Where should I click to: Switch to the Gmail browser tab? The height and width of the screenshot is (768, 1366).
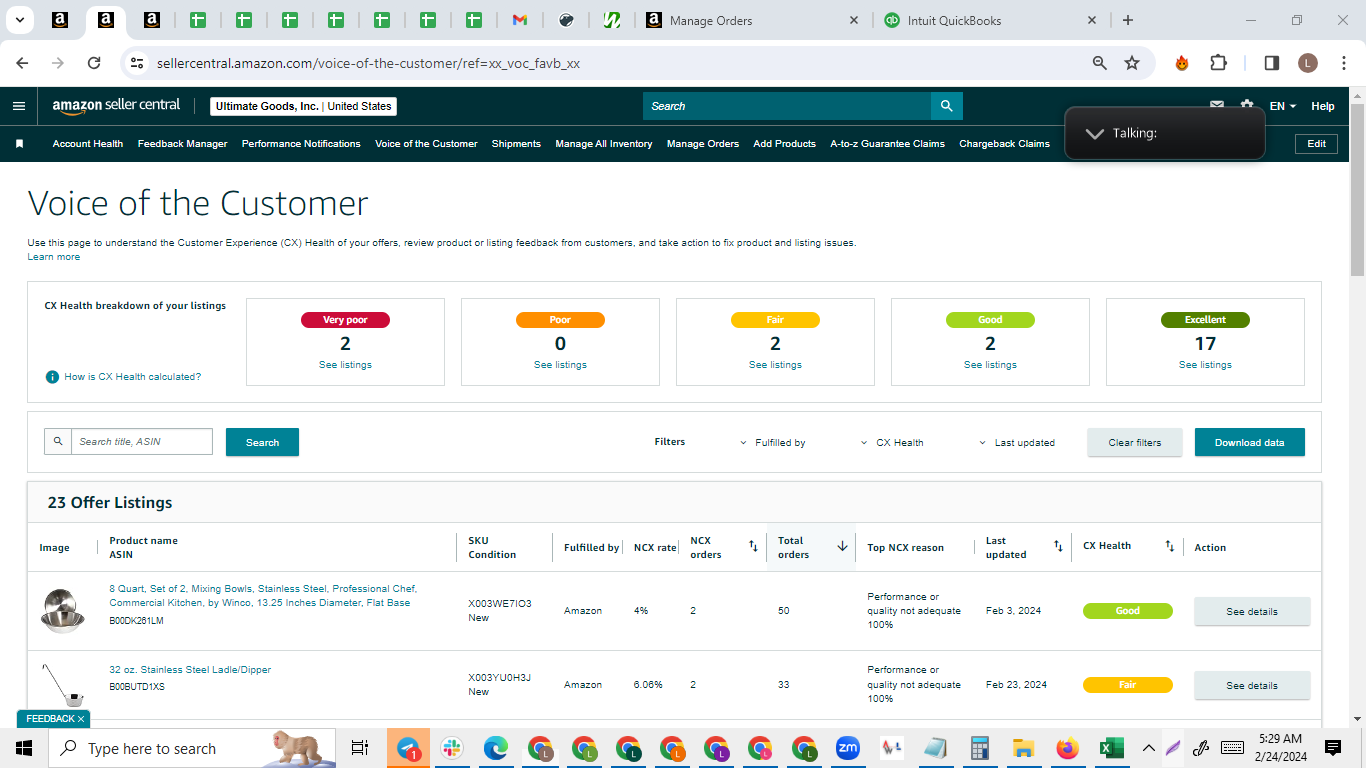[x=519, y=20]
